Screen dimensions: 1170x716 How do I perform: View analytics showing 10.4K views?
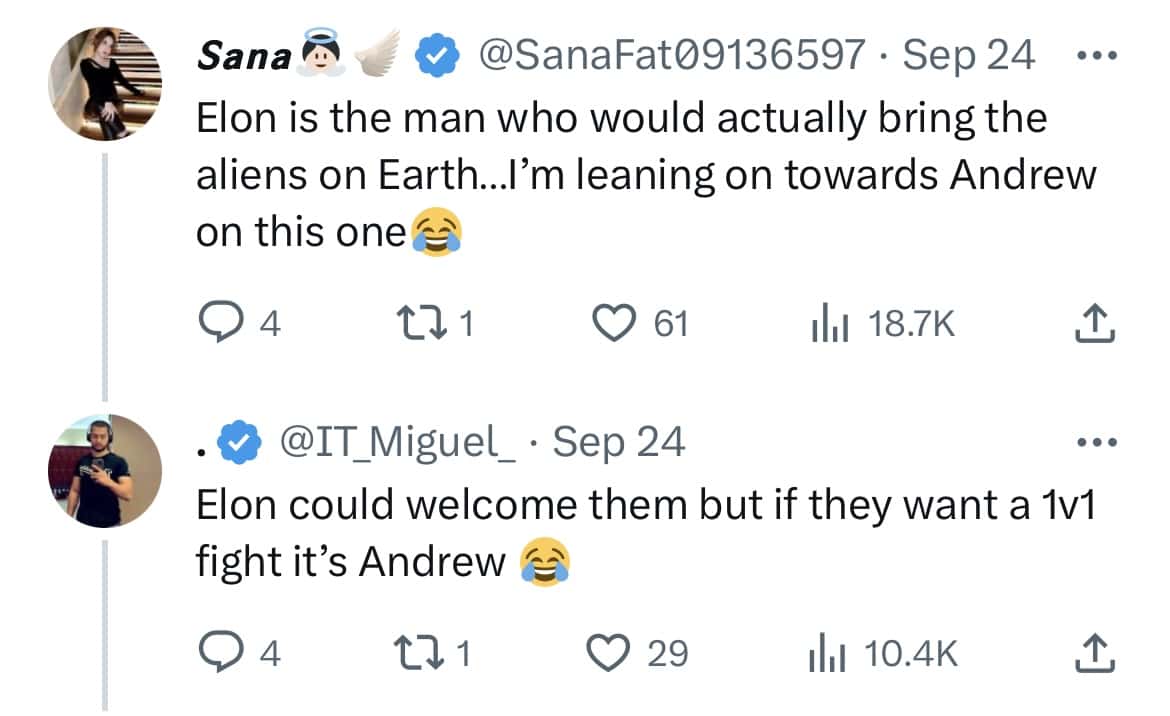tap(827, 654)
